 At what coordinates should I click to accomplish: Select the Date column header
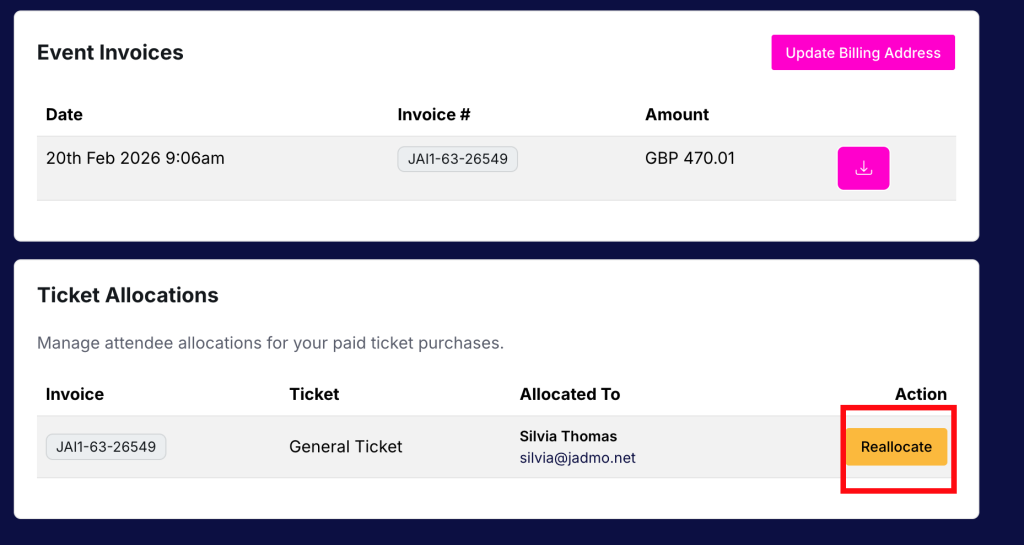click(x=64, y=115)
